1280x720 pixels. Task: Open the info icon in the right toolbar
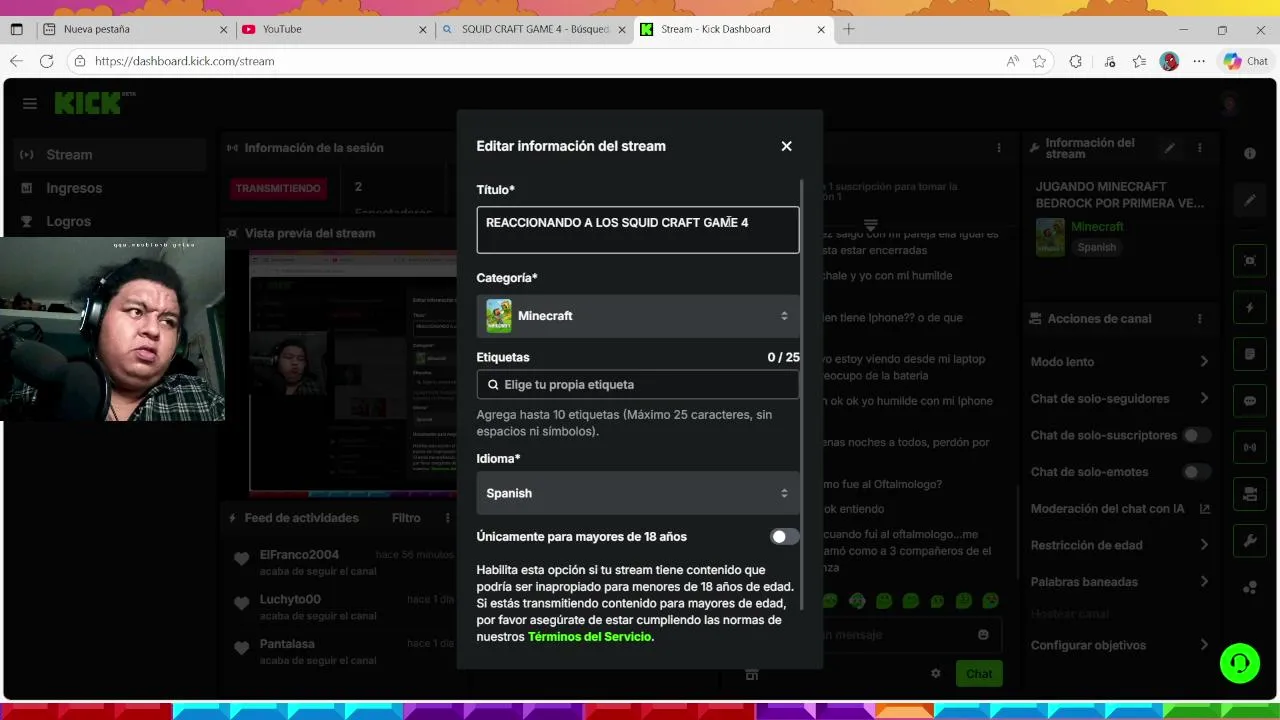[1250, 153]
